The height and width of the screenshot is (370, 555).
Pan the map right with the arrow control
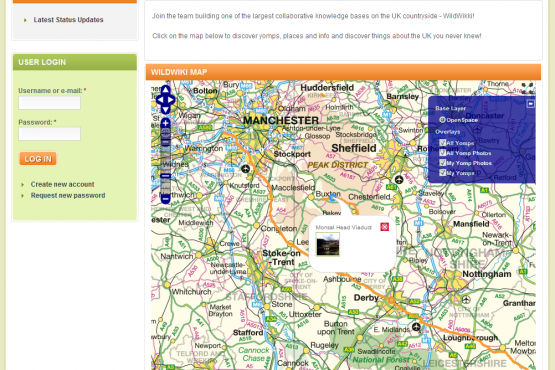point(171,100)
